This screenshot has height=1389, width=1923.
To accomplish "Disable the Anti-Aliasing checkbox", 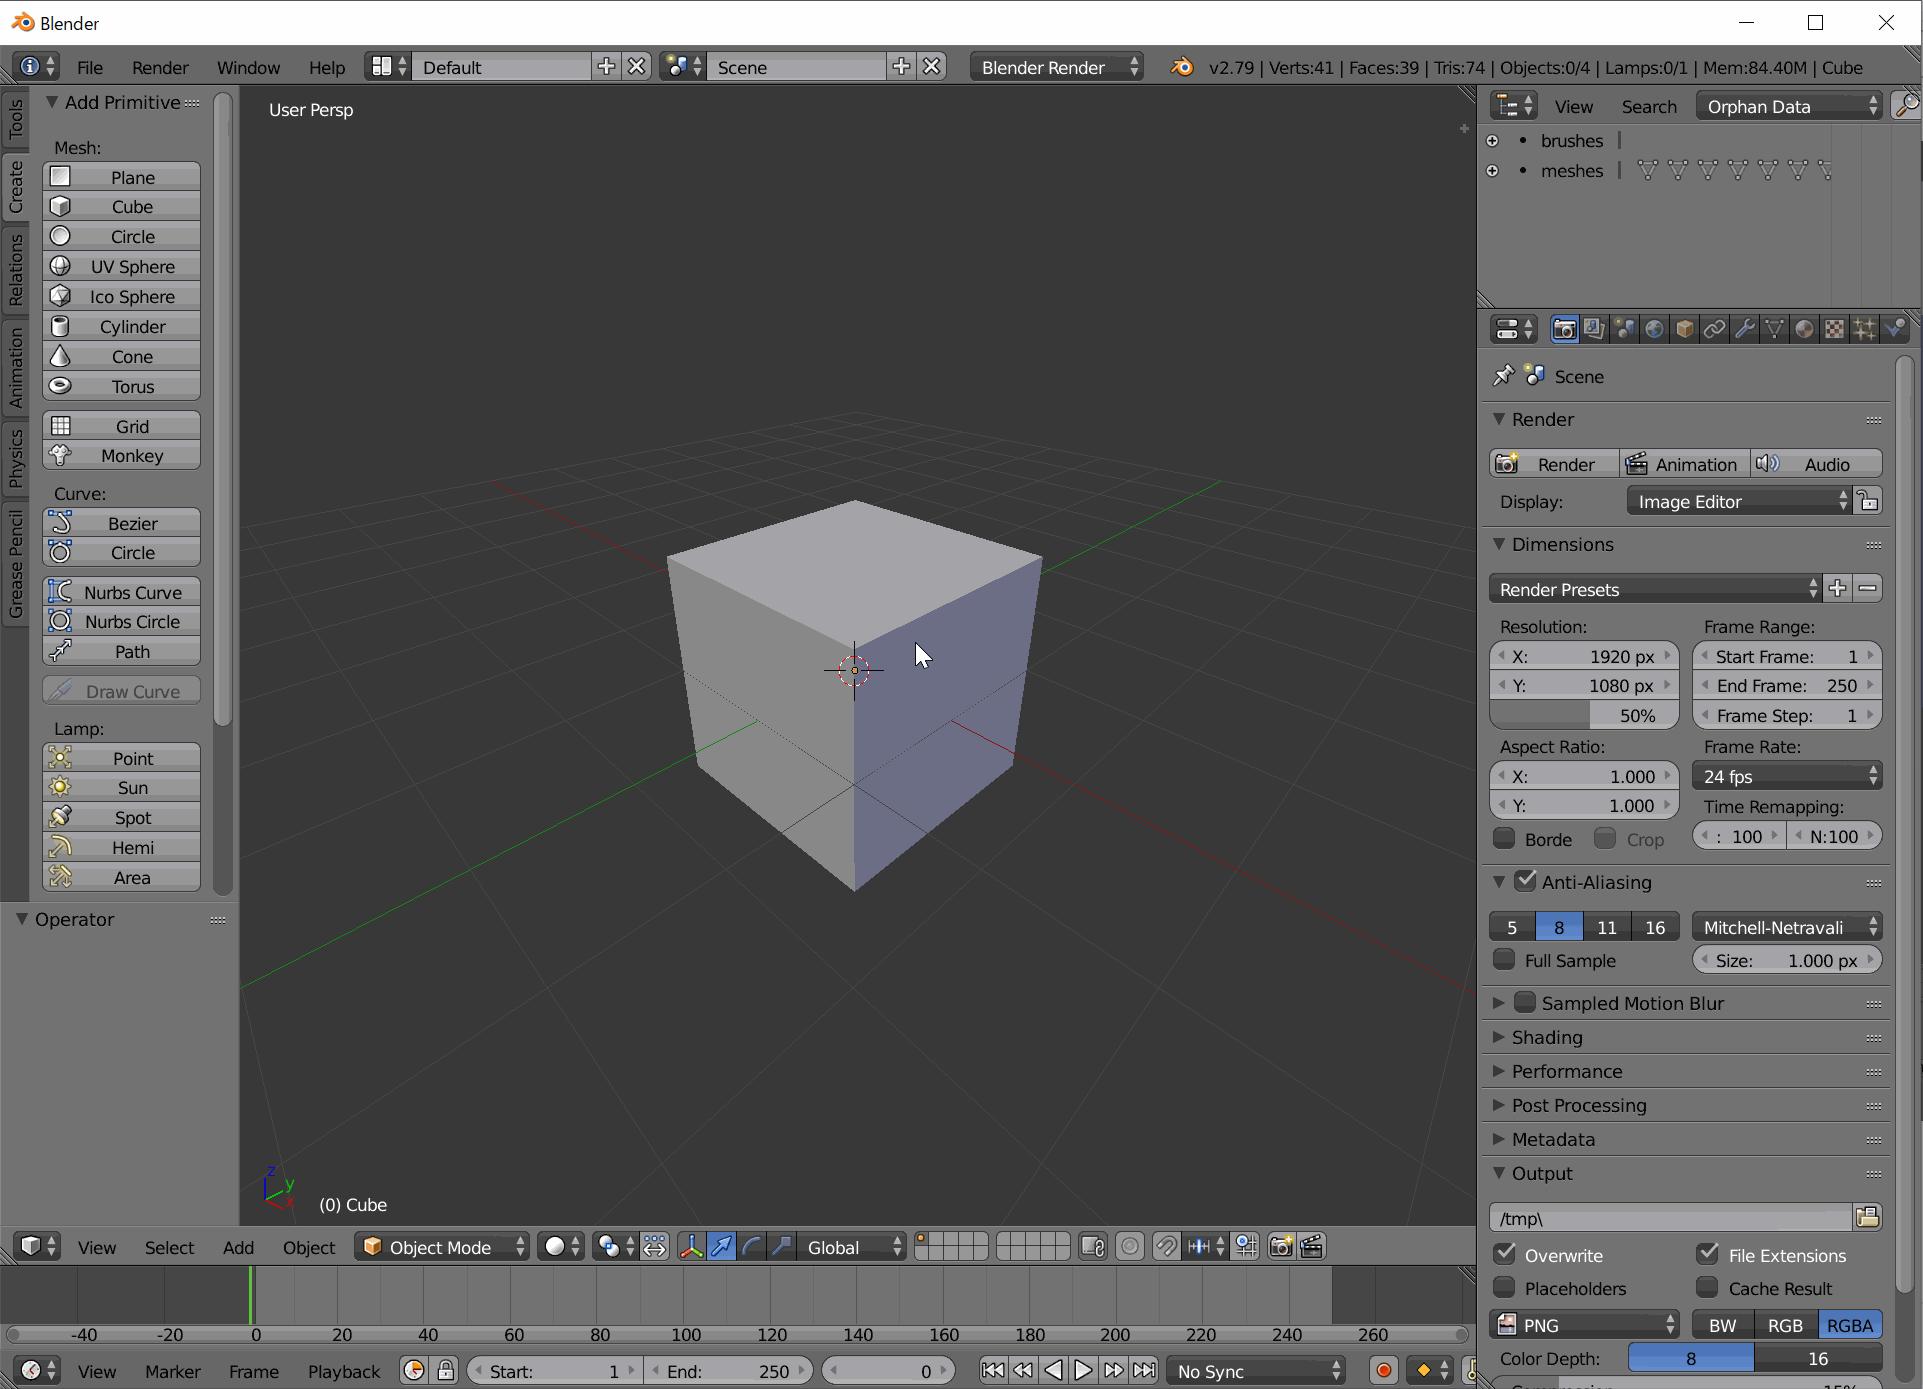I will tap(1525, 882).
